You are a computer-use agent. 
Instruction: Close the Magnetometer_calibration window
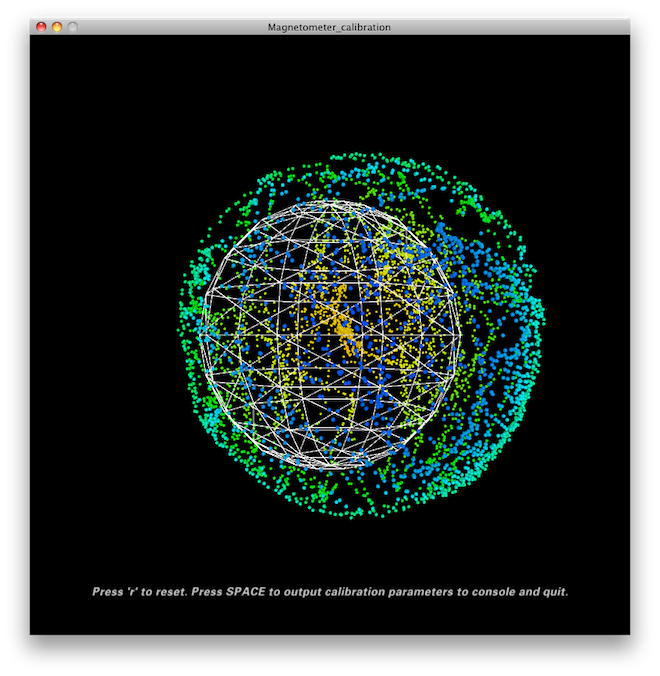pos(41,27)
